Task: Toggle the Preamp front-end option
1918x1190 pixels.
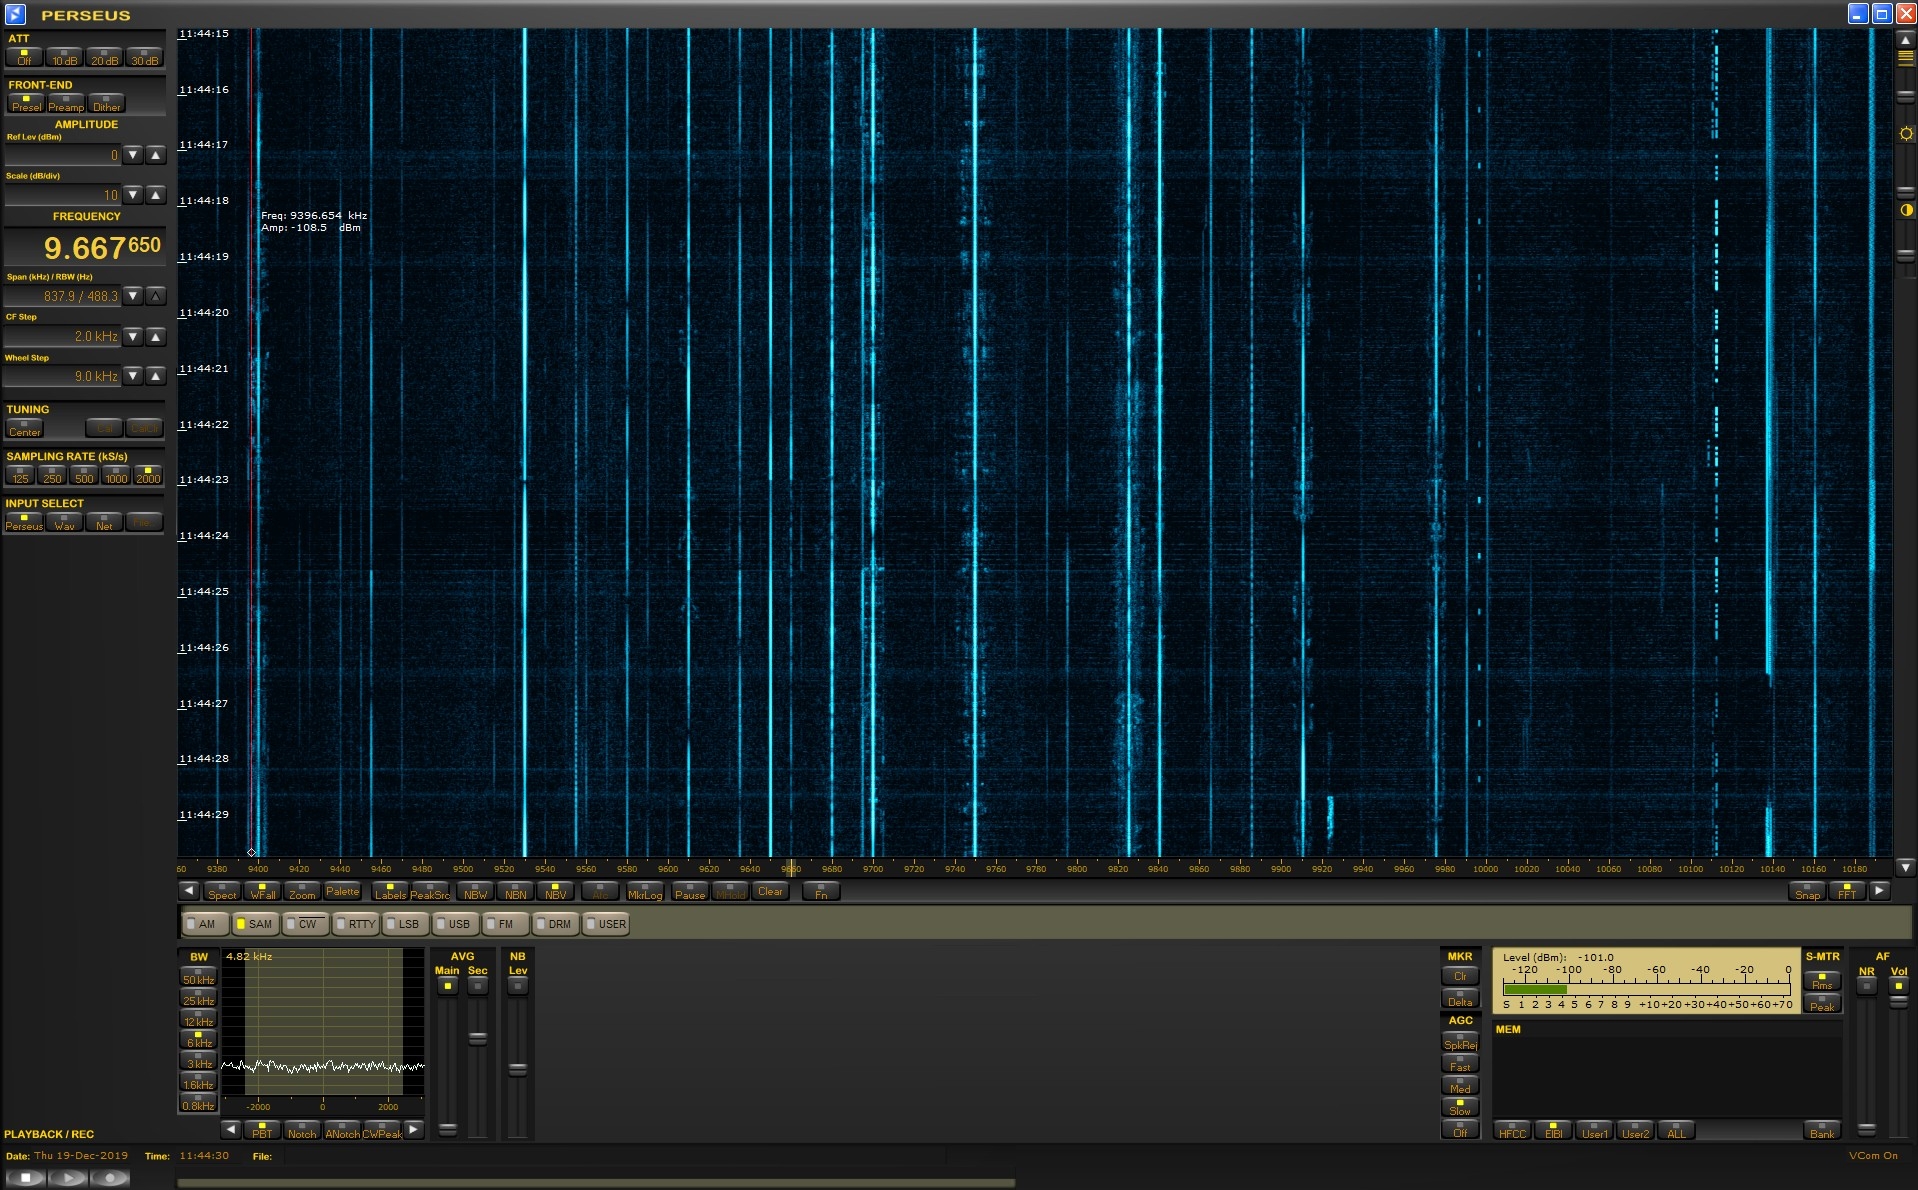Action: [x=66, y=104]
